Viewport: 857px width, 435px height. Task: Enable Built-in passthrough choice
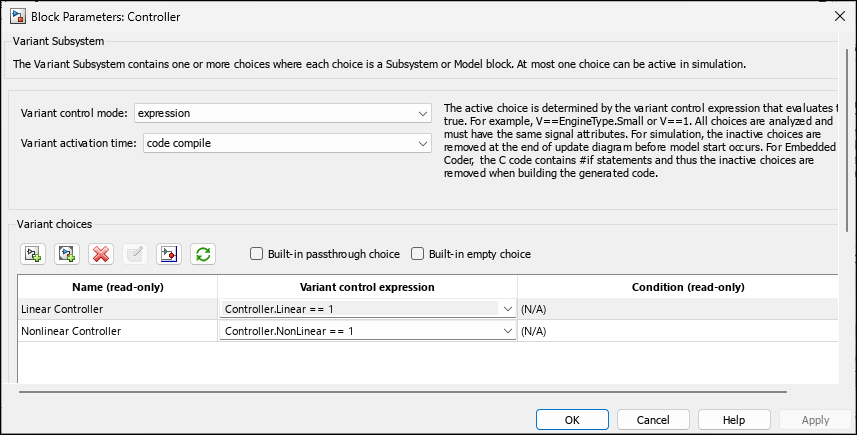coord(257,254)
